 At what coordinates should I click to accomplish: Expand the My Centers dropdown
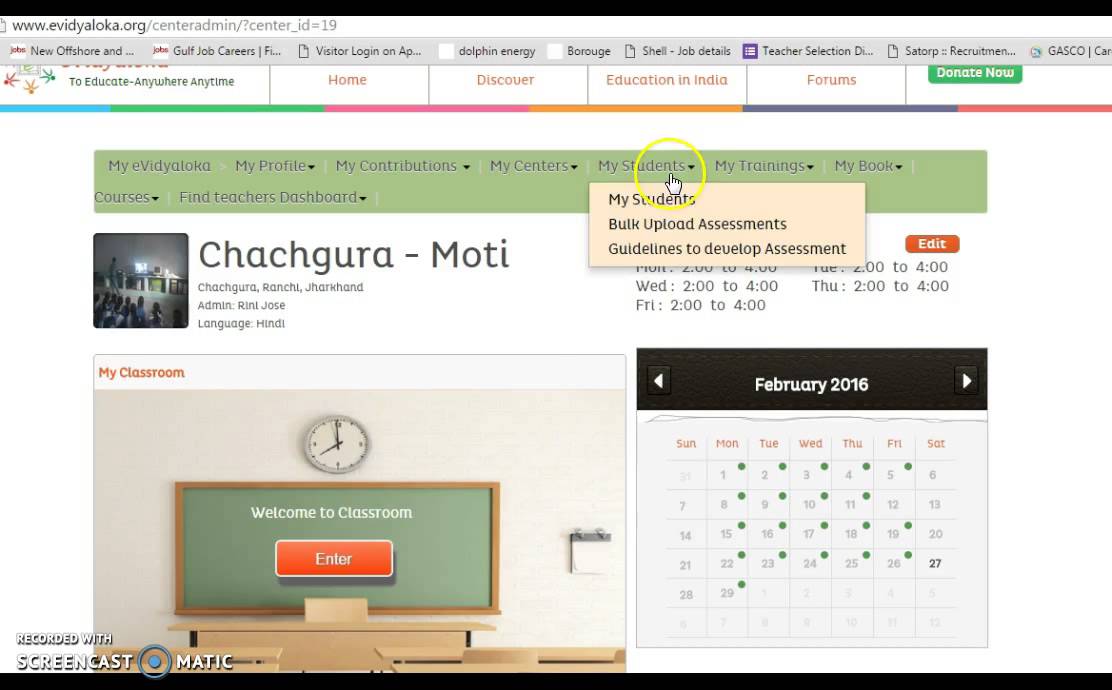pos(533,166)
